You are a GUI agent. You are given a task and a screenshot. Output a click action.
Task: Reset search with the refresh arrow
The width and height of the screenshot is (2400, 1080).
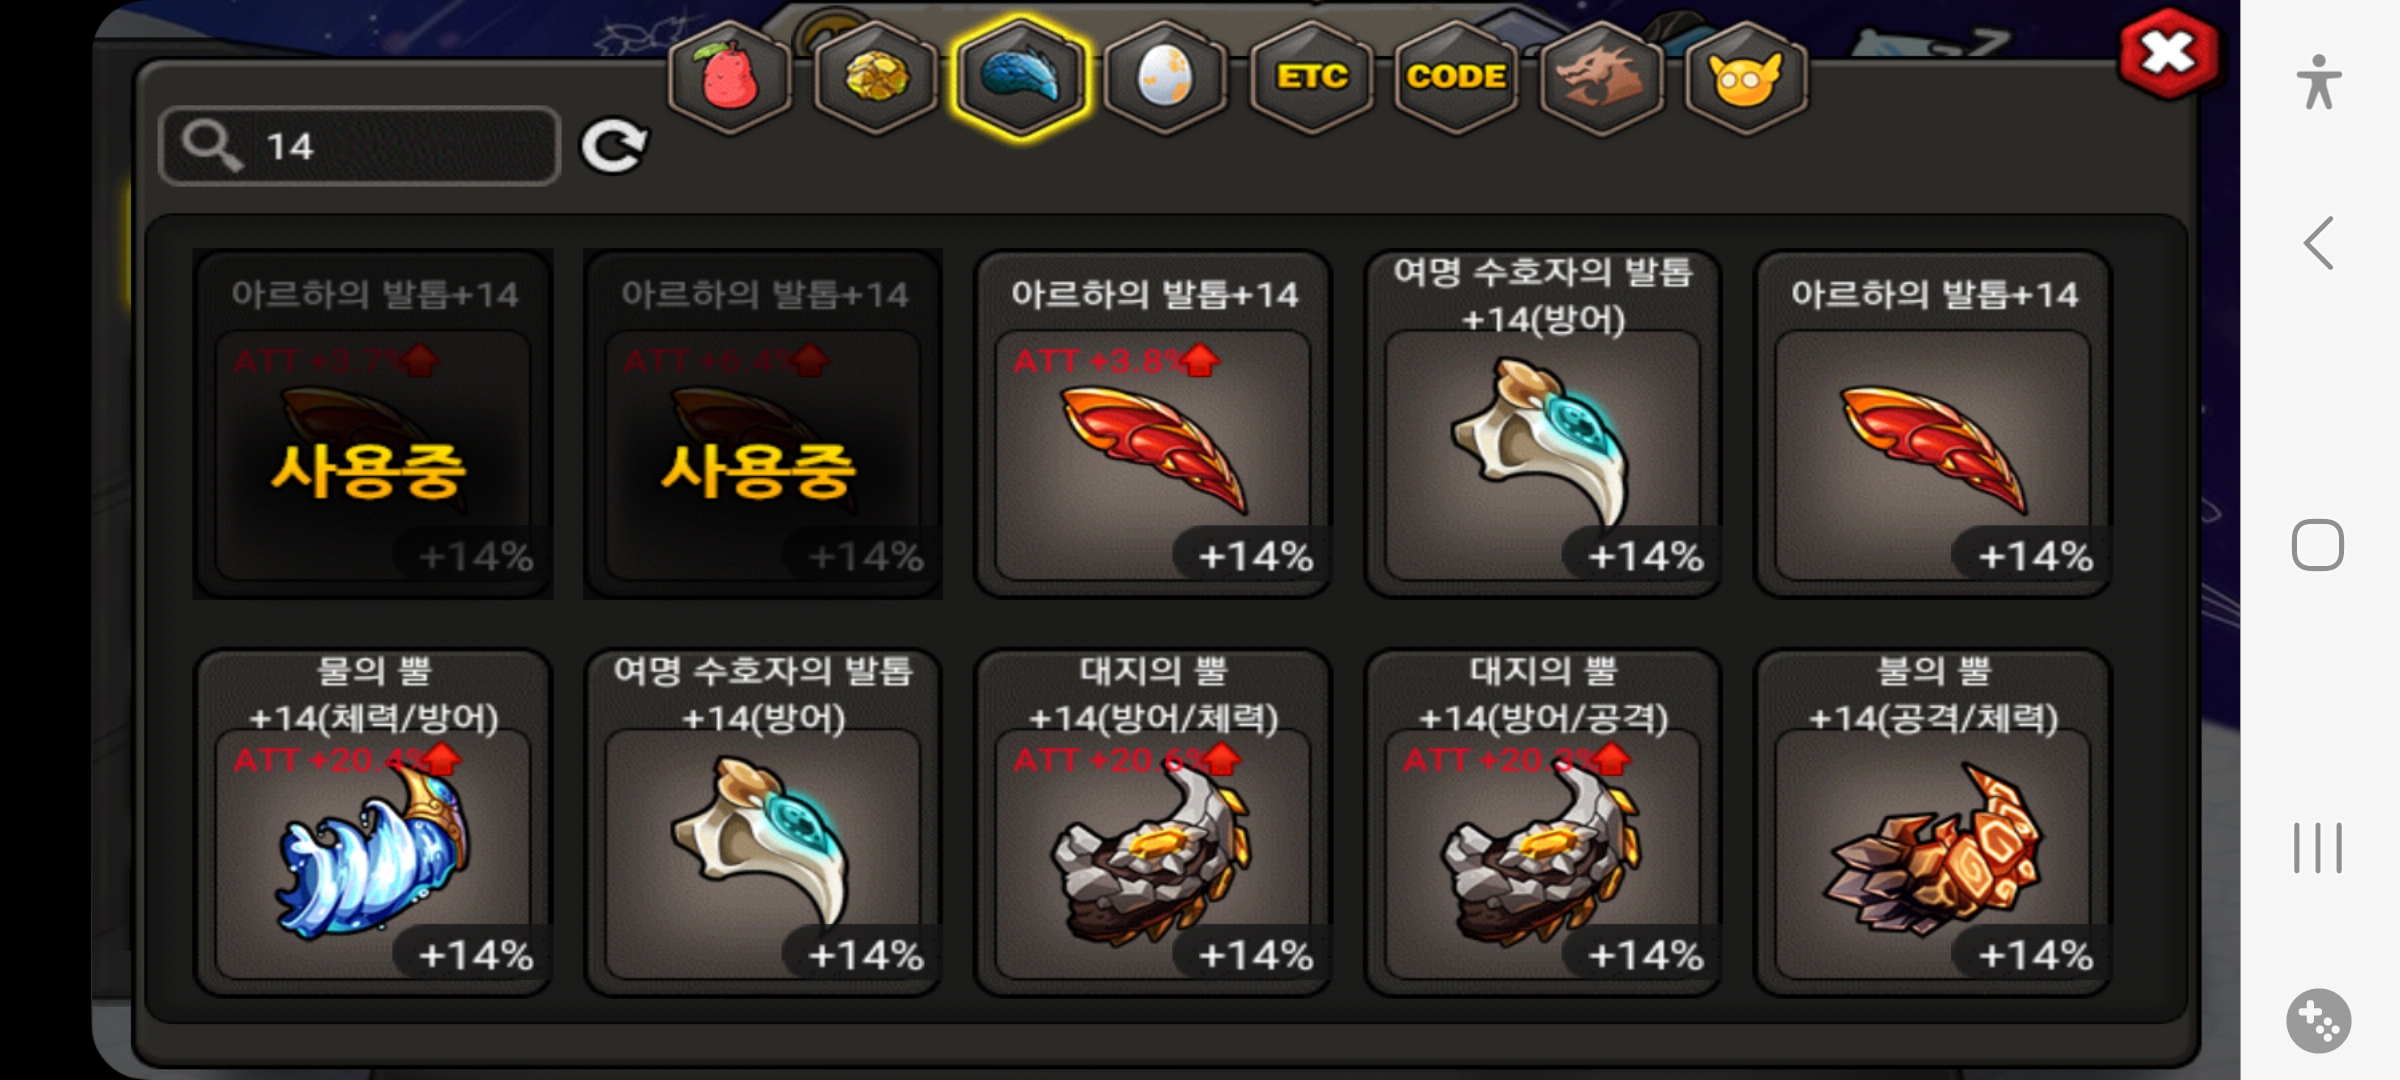[614, 147]
